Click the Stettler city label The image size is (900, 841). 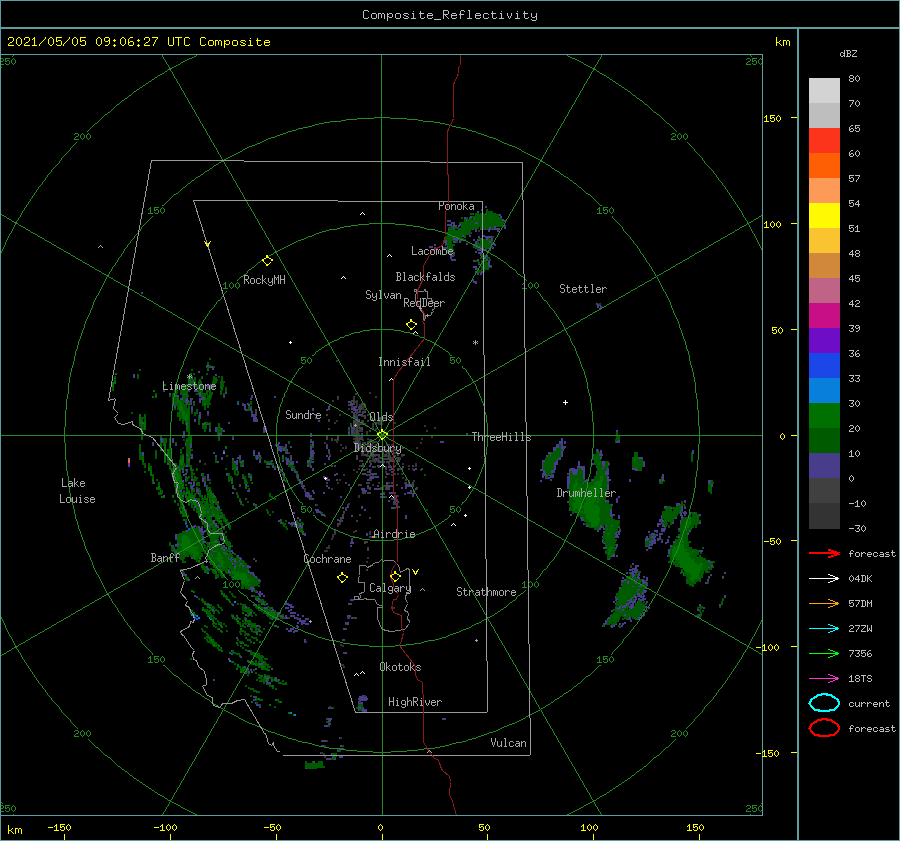[583, 289]
